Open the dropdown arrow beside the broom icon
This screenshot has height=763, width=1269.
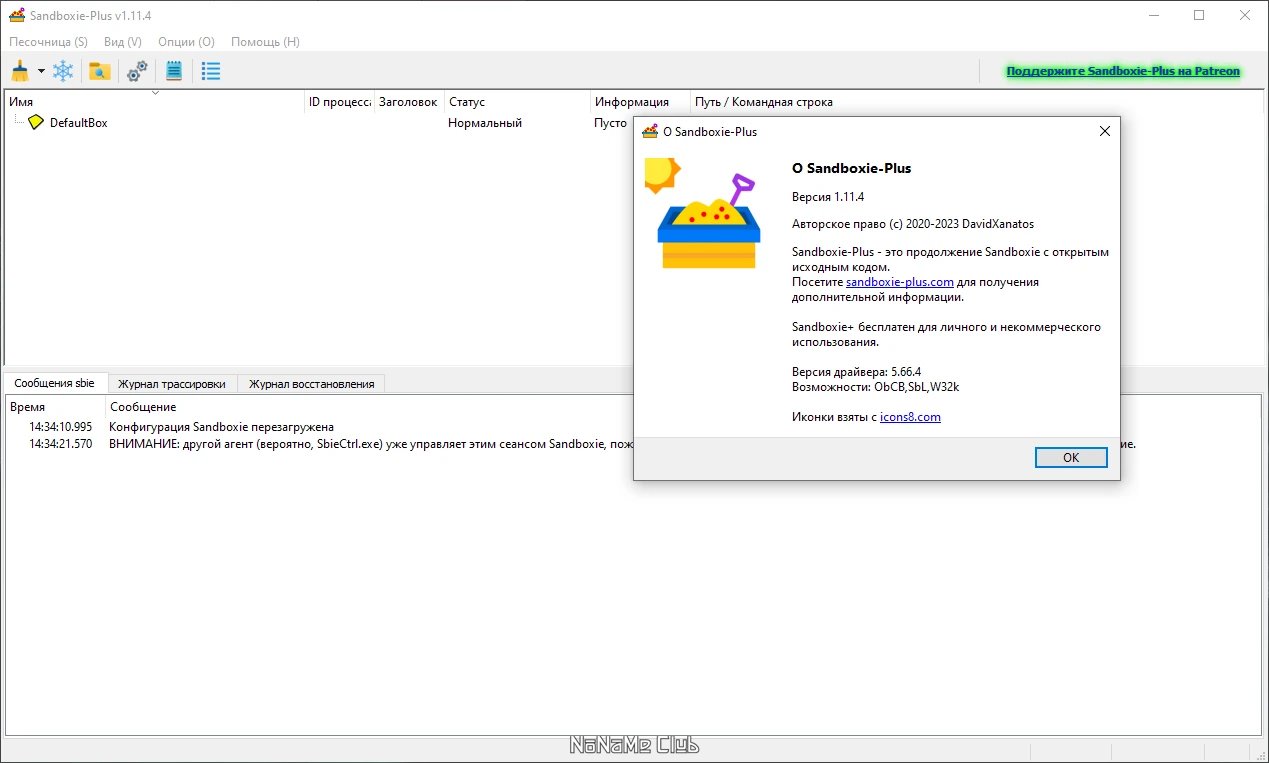(x=41, y=72)
